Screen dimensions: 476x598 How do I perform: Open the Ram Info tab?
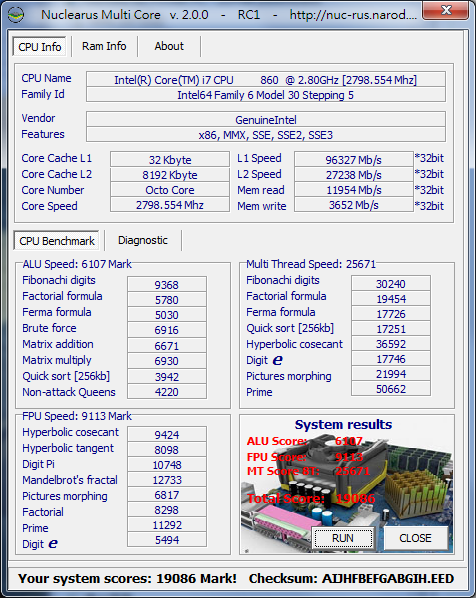coord(104,46)
